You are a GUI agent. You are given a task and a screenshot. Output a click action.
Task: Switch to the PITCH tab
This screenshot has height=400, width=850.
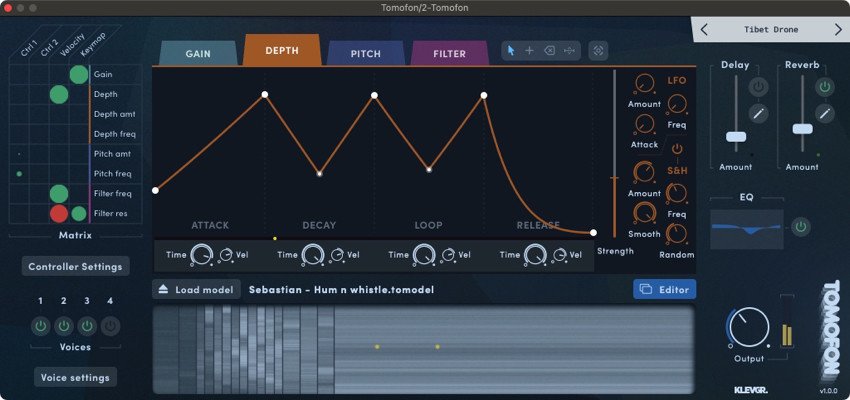pyautogui.click(x=365, y=54)
